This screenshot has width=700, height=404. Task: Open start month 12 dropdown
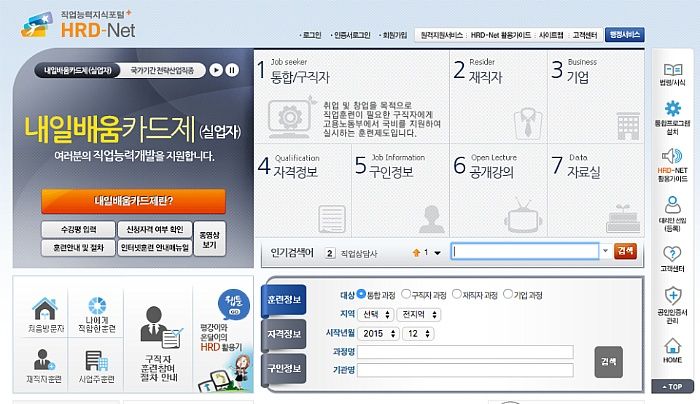coord(418,333)
